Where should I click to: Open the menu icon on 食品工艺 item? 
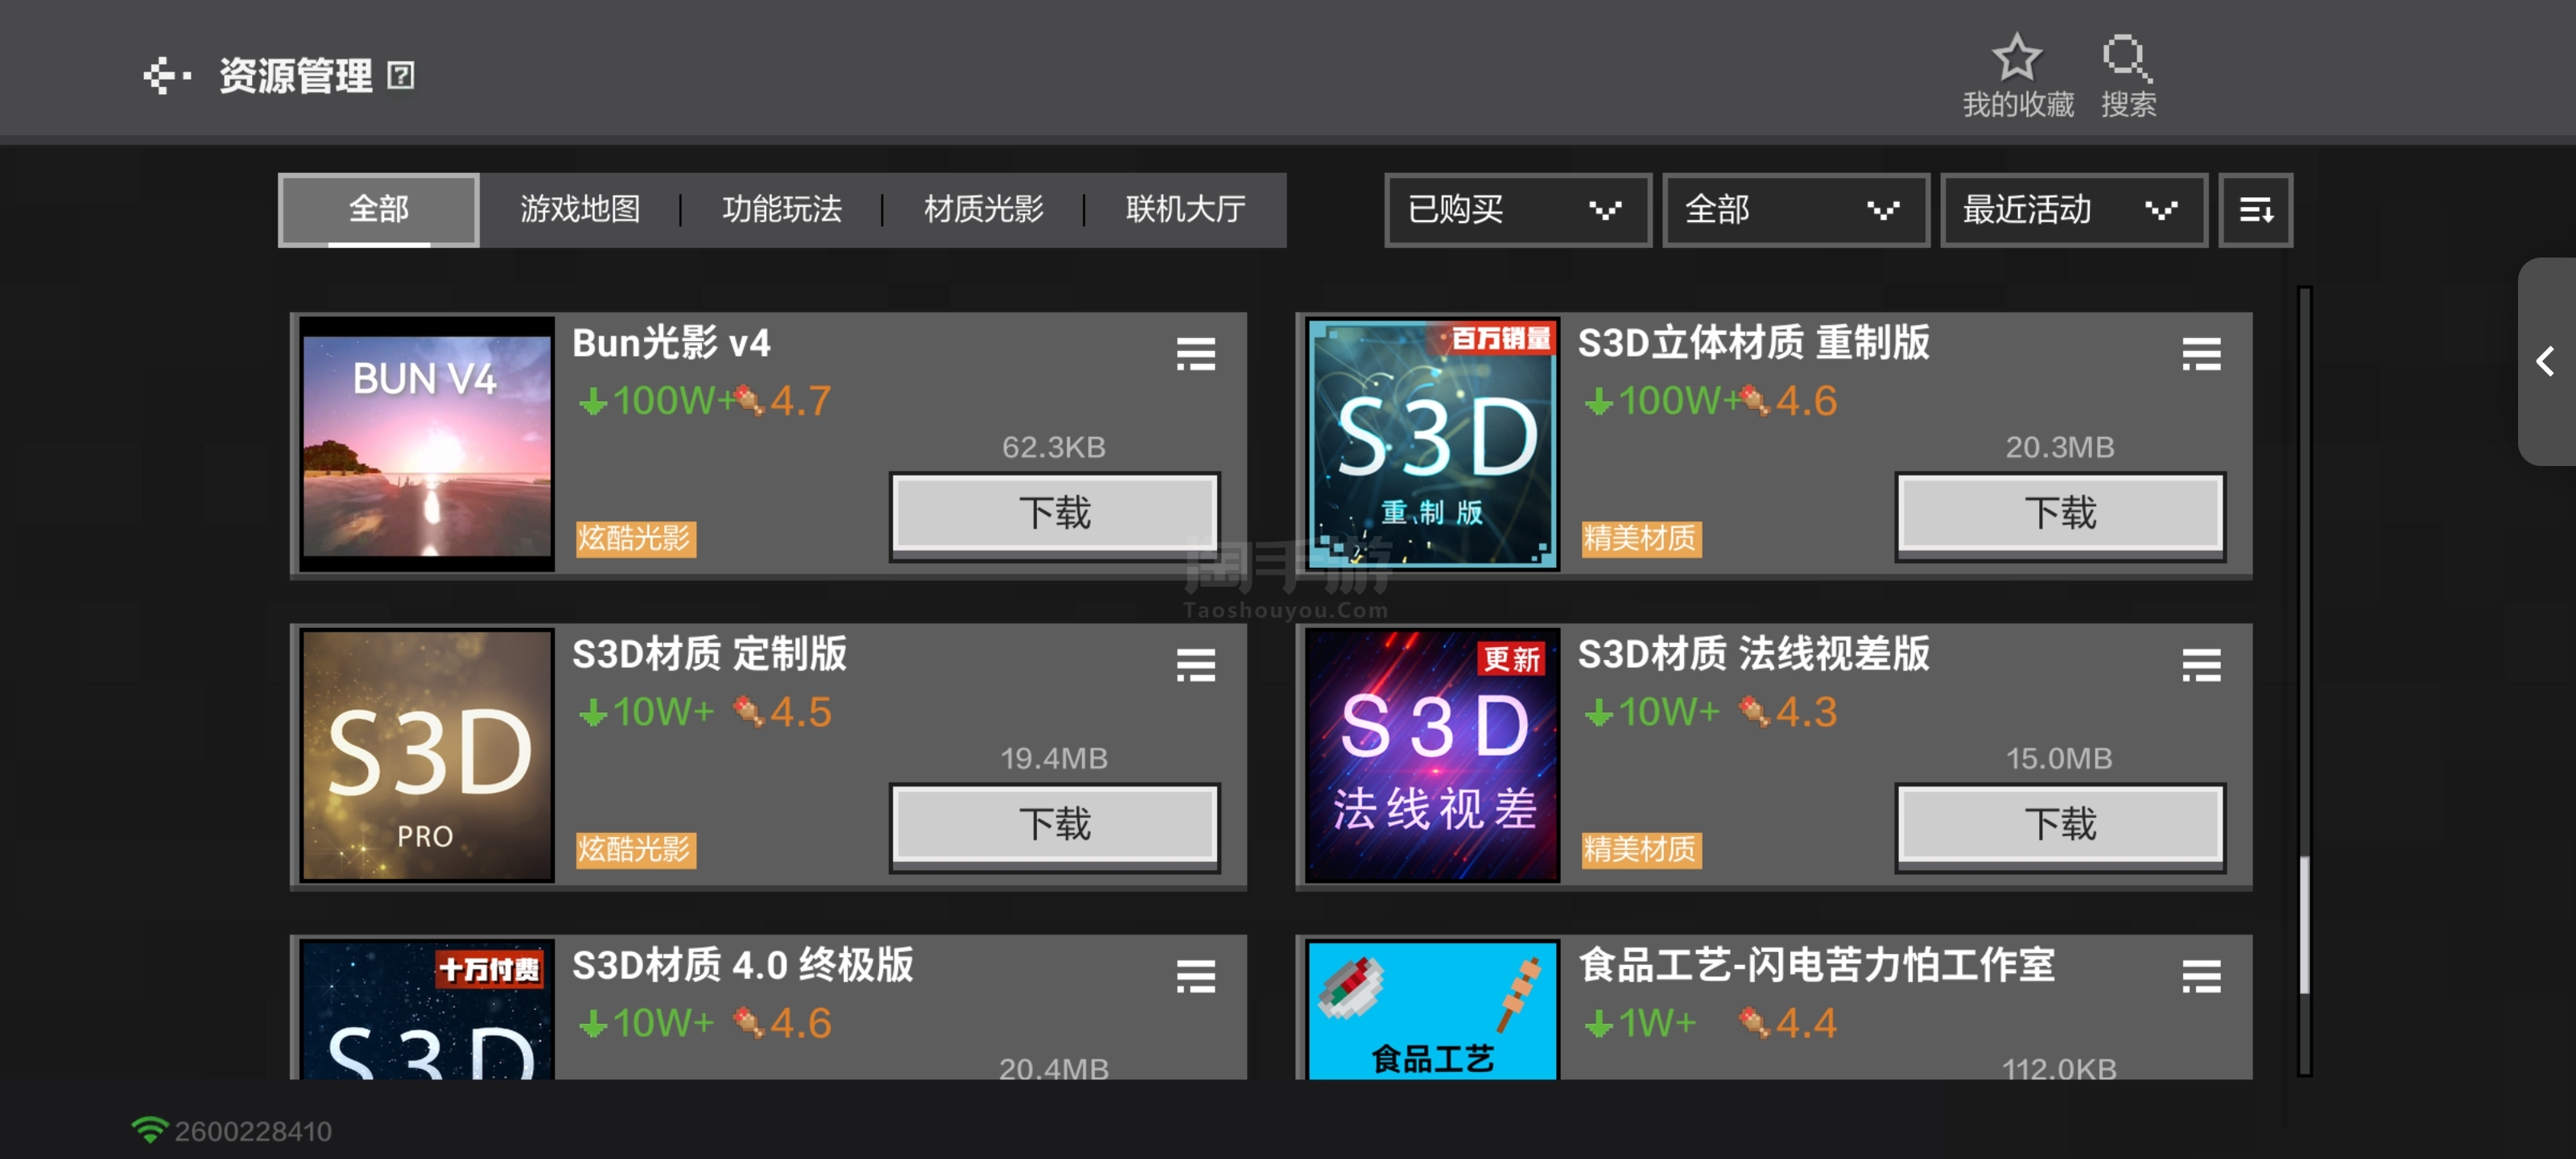pyautogui.click(x=2200, y=976)
